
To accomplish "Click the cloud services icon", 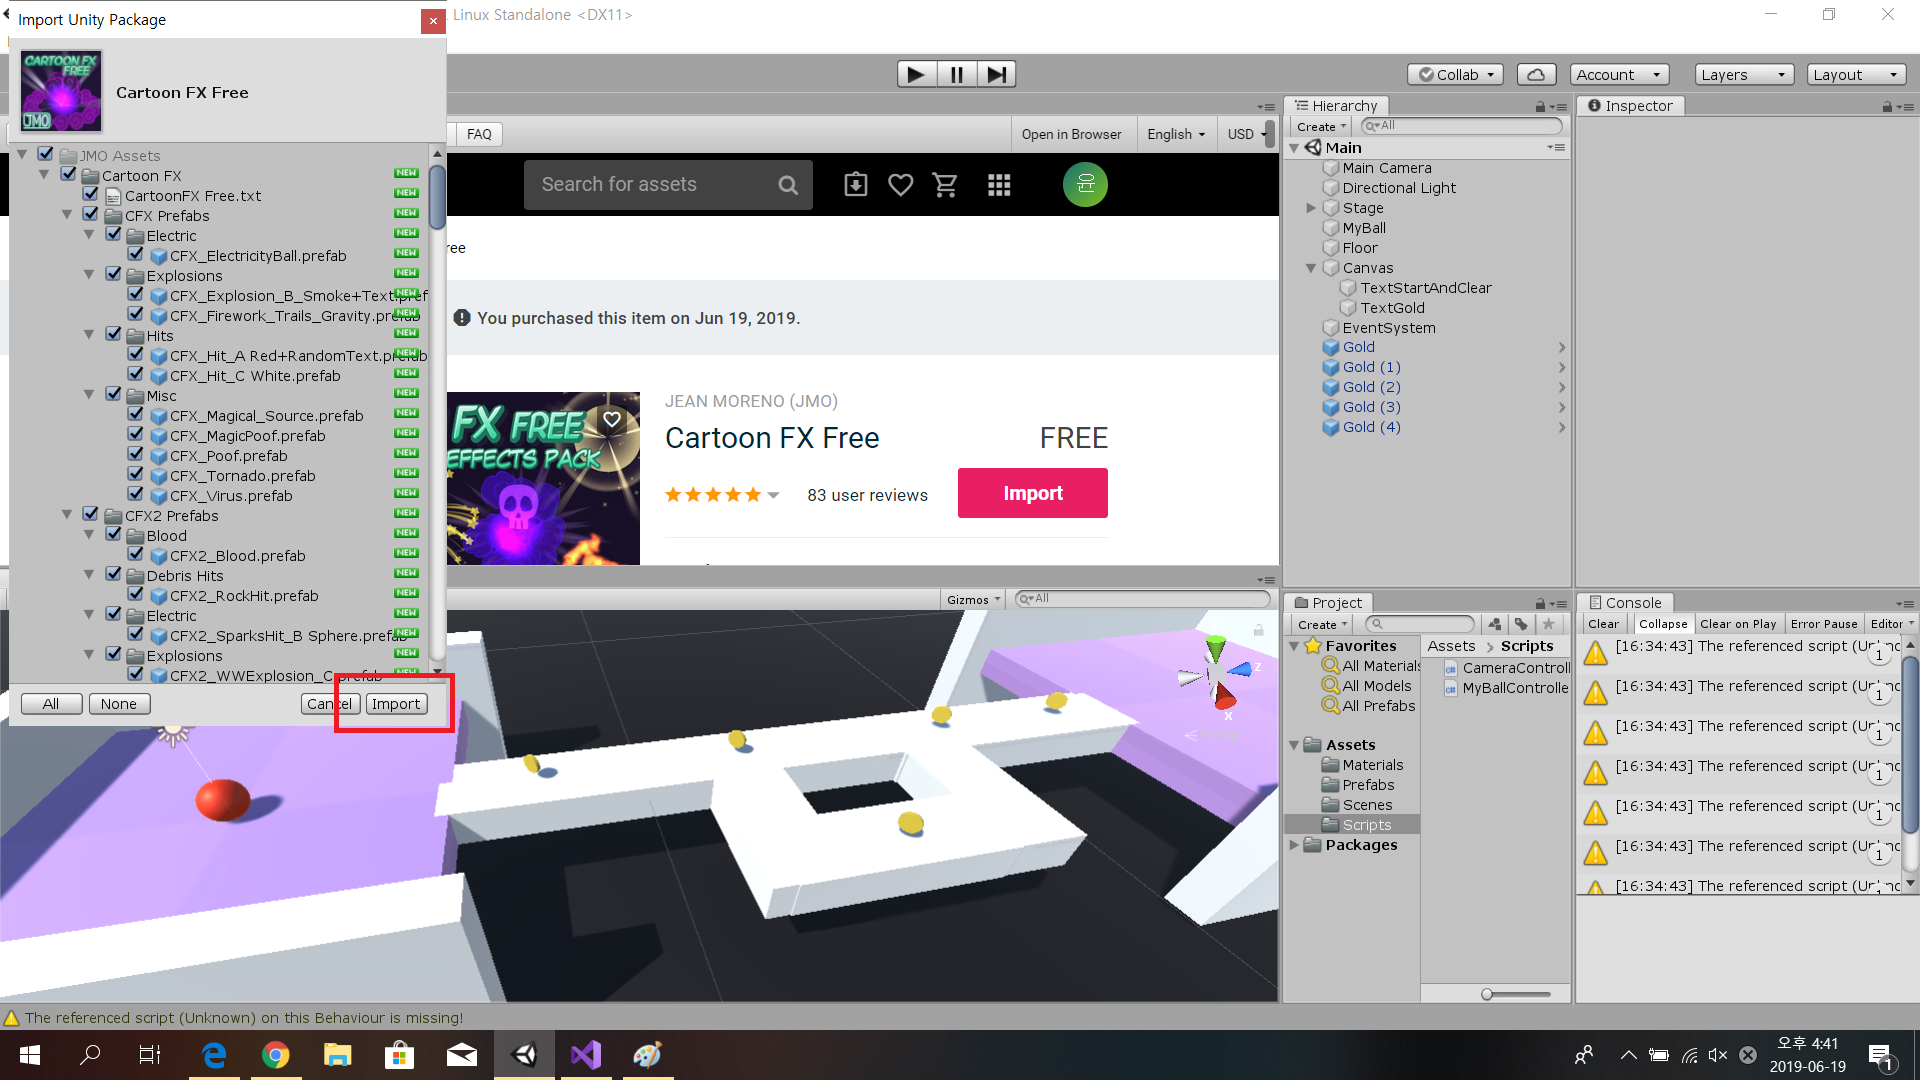I will [1536, 75].
